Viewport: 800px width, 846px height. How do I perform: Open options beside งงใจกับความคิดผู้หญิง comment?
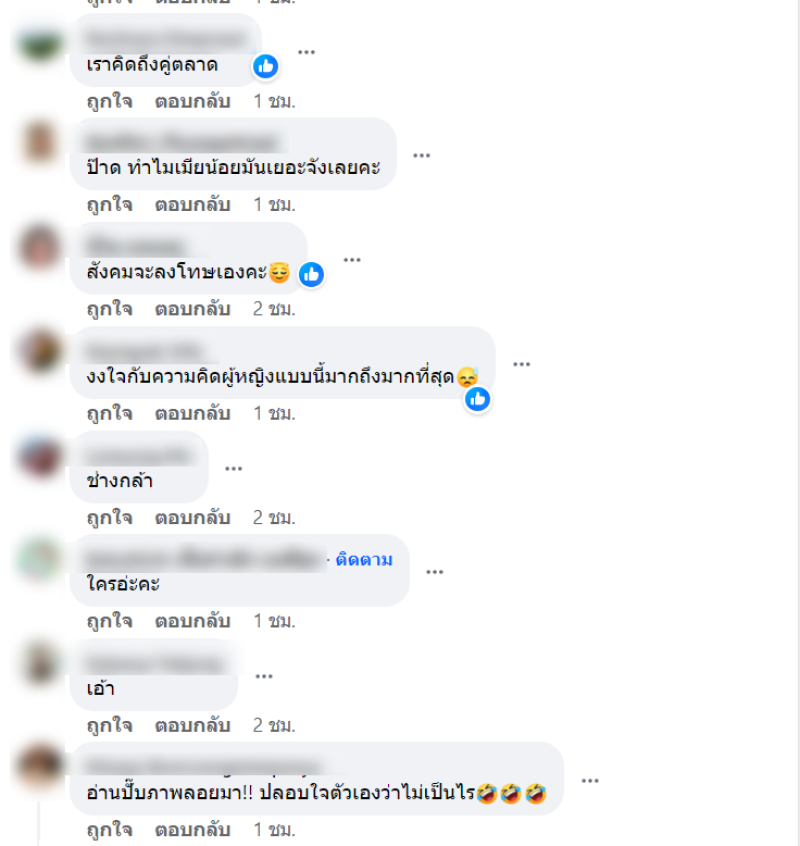coord(522,364)
